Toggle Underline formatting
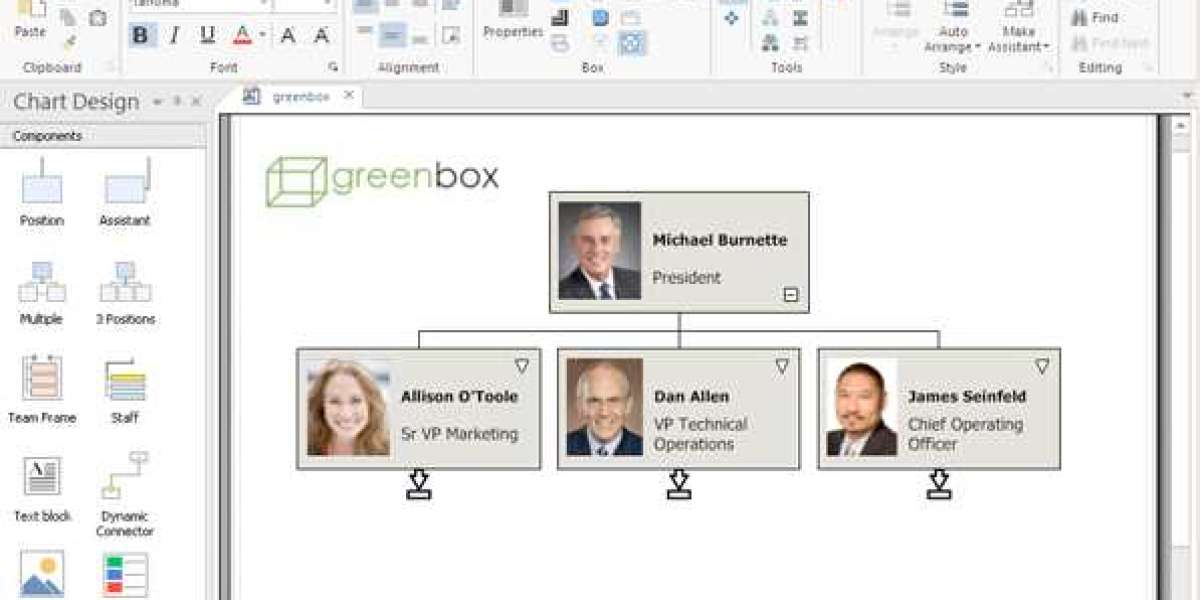This screenshot has height=600, width=1200. 207,36
